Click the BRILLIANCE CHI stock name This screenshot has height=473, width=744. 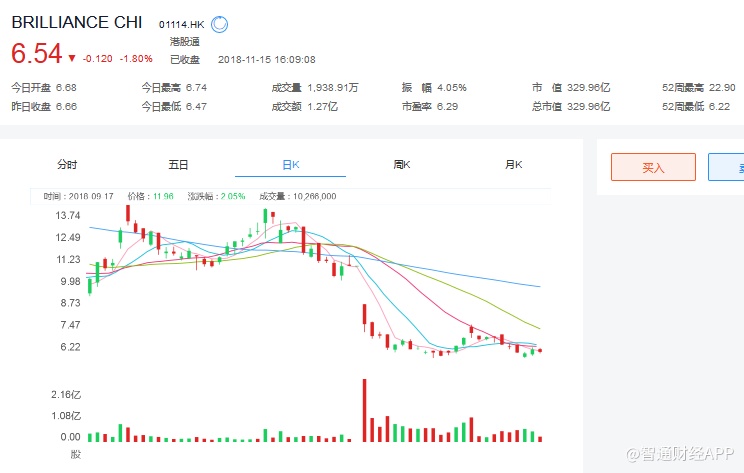(76, 22)
